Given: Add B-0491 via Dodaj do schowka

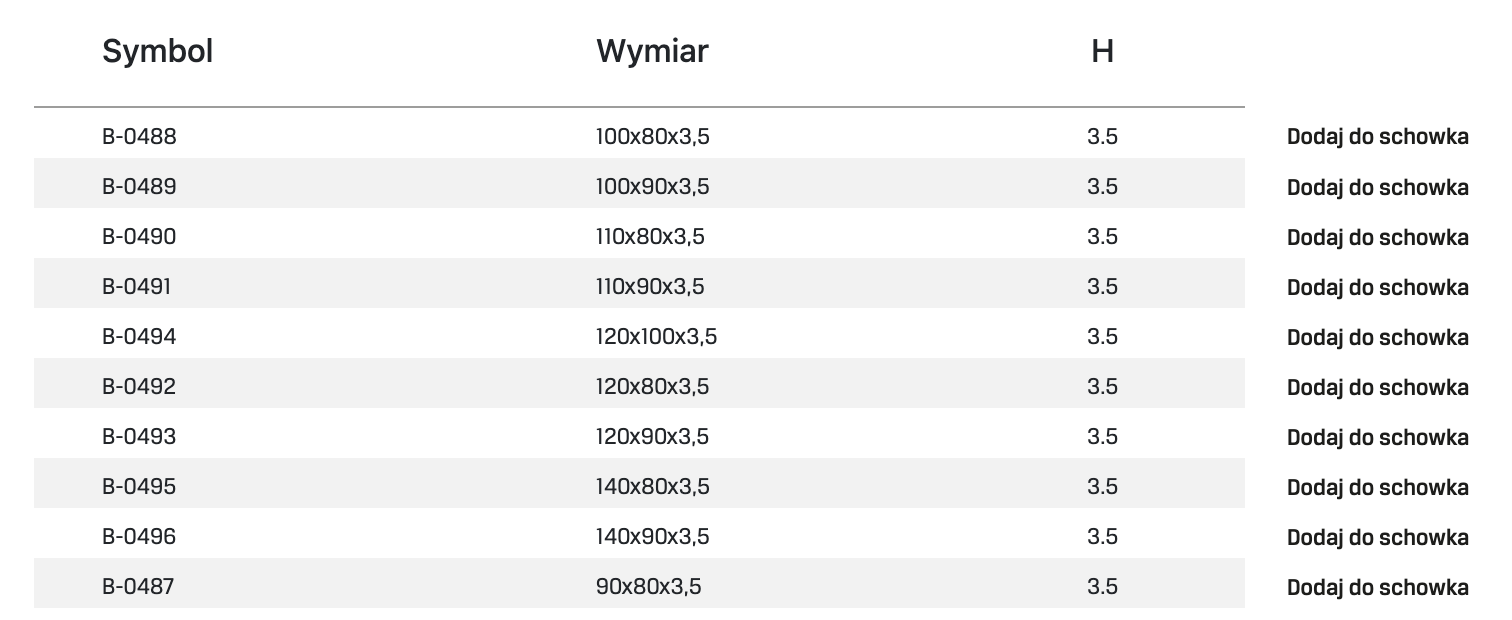Looking at the screenshot, I should click(x=1377, y=287).
